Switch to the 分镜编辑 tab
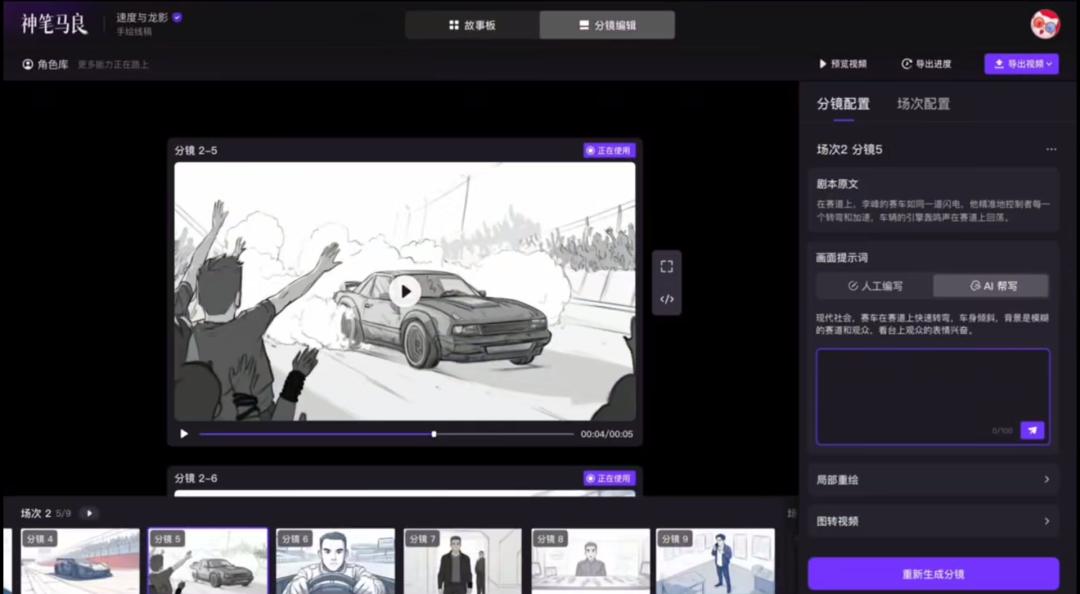The width and height of the screenshot is (1080, 594). pyautogui.click(x=607, y=25)
